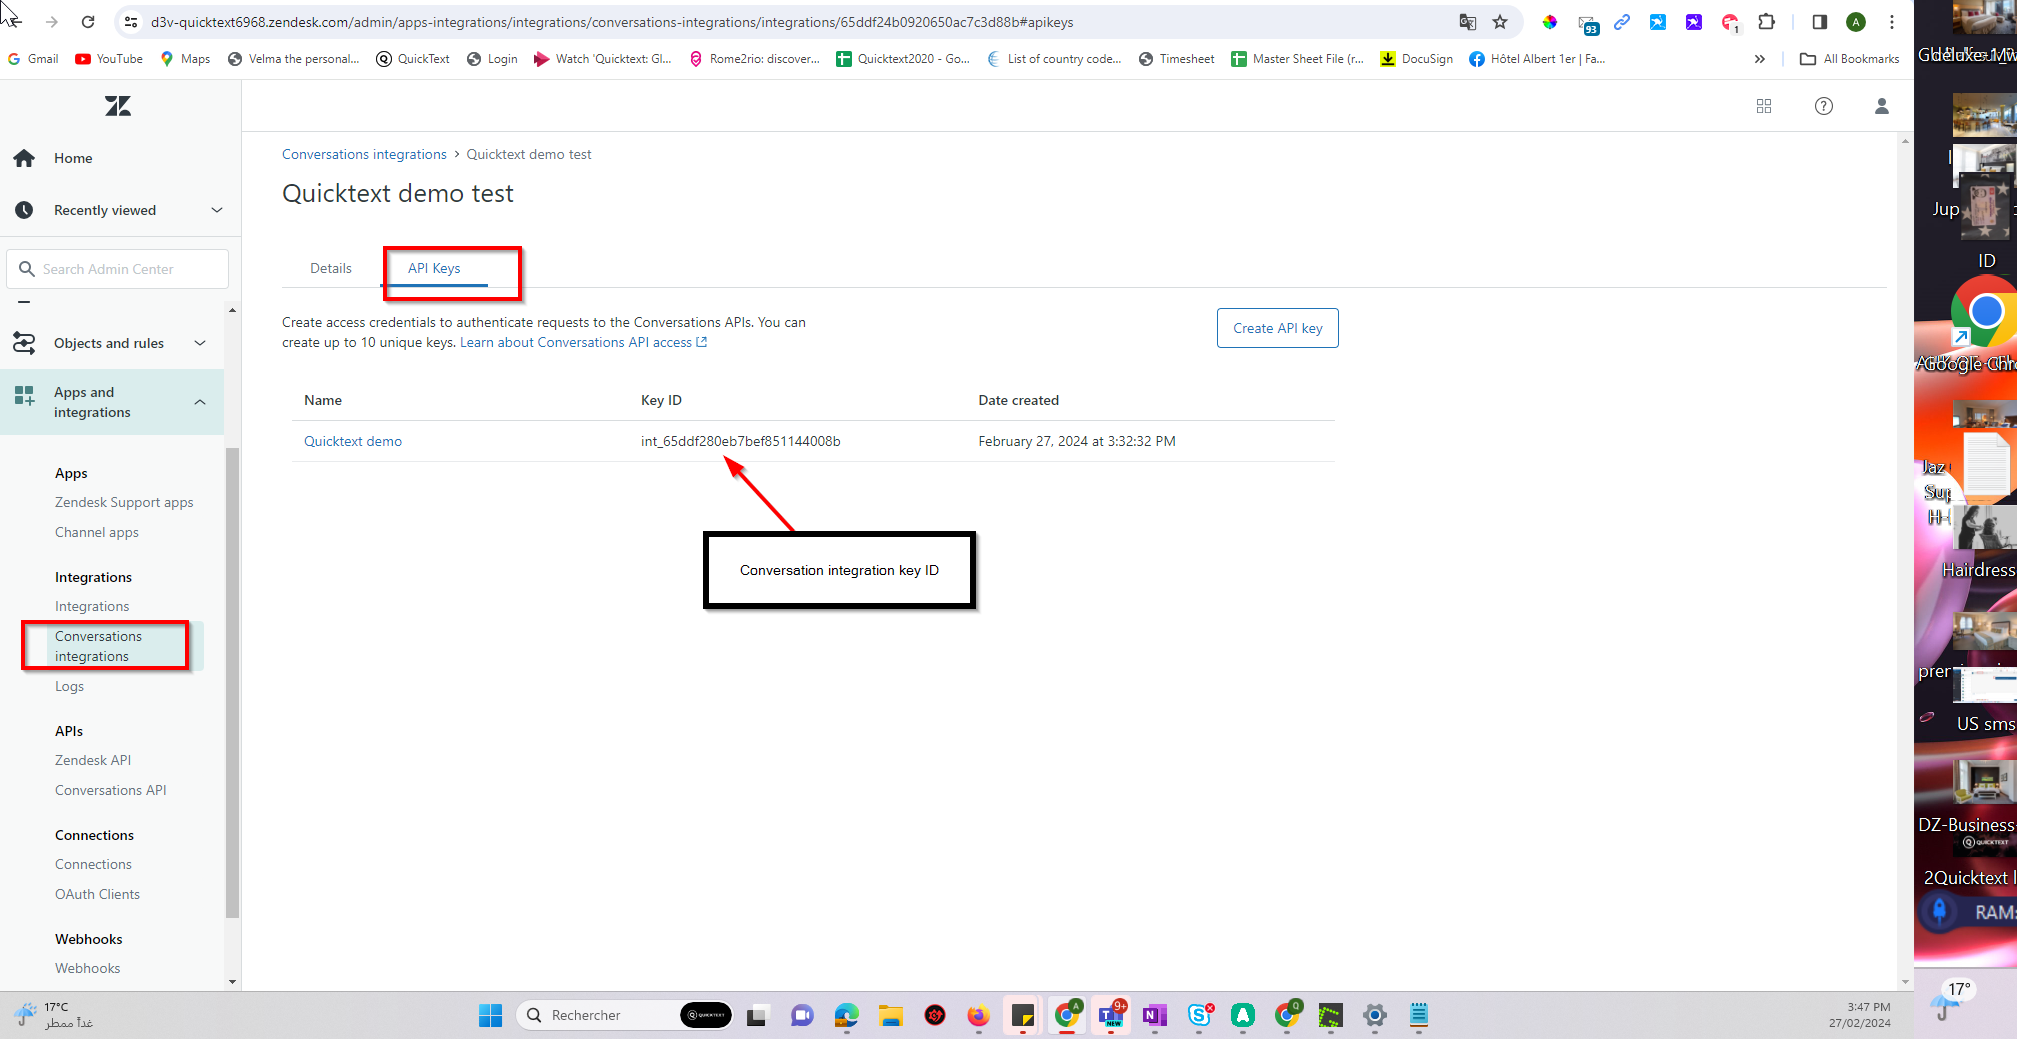Open the Zendesk products grid icon
This screenshot has width=2017, height=1039.
coord(1763,106)
